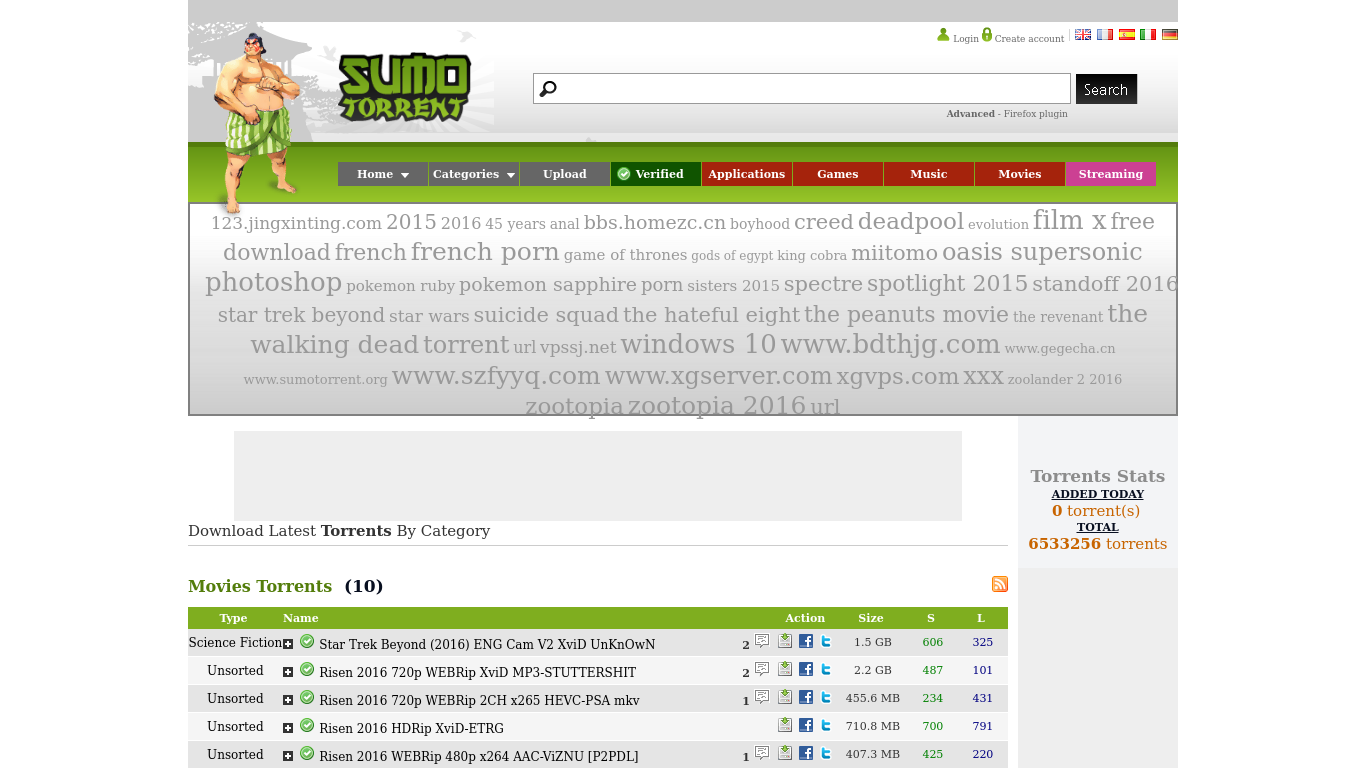This screenshot has width=1366, height=768.
Task: Tweet the Risen HEVC-PSA mkv torrent
Action: 826,697
